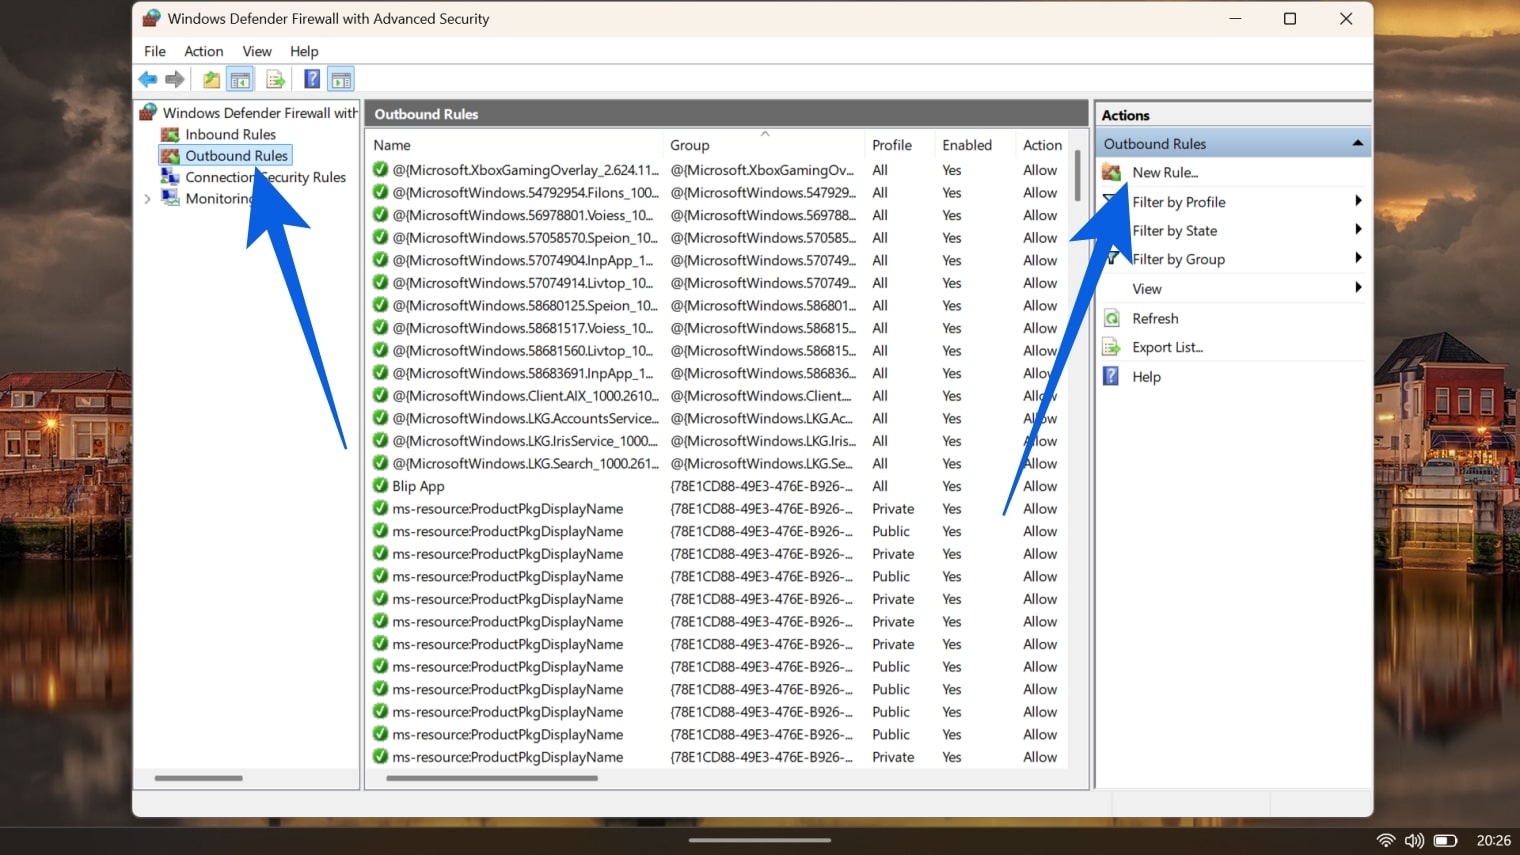Click Export List... in the Actions pane
Screen dimensions: 1520x855
[1167, 347]
